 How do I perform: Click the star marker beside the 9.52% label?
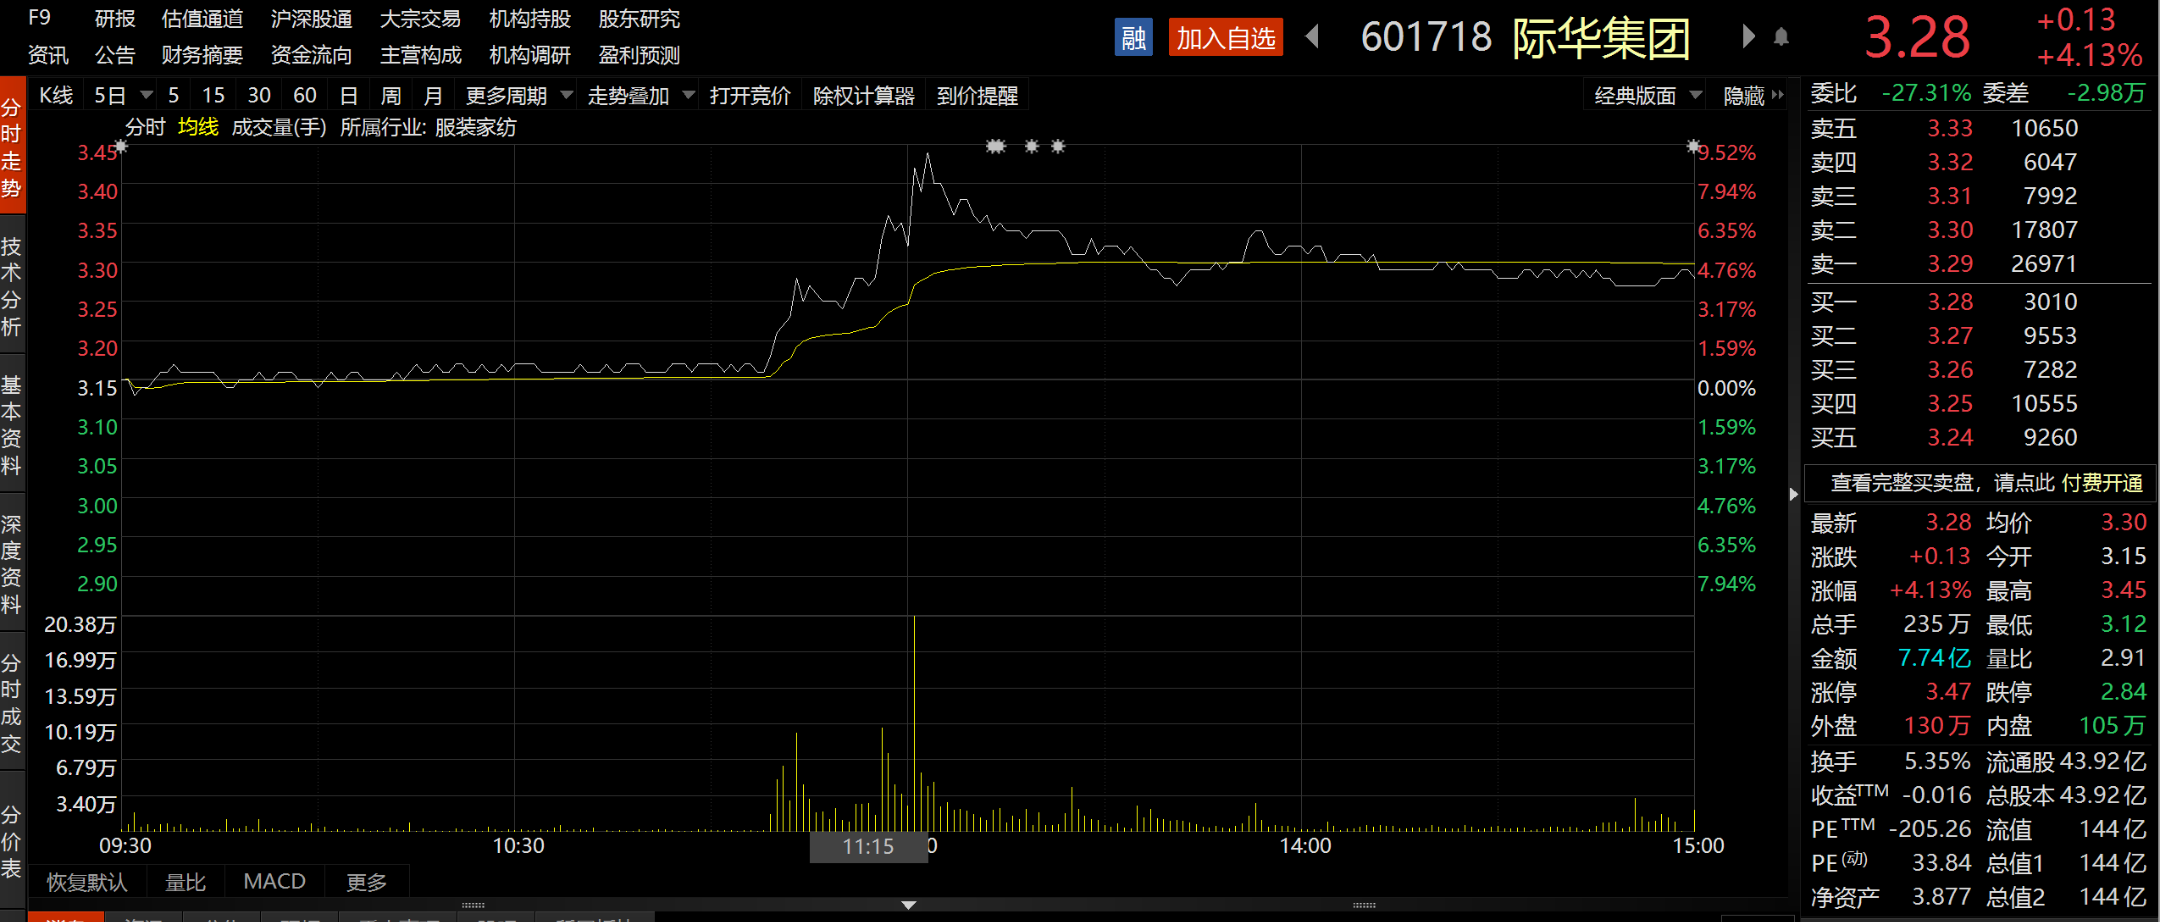(x=1693, y=147)
